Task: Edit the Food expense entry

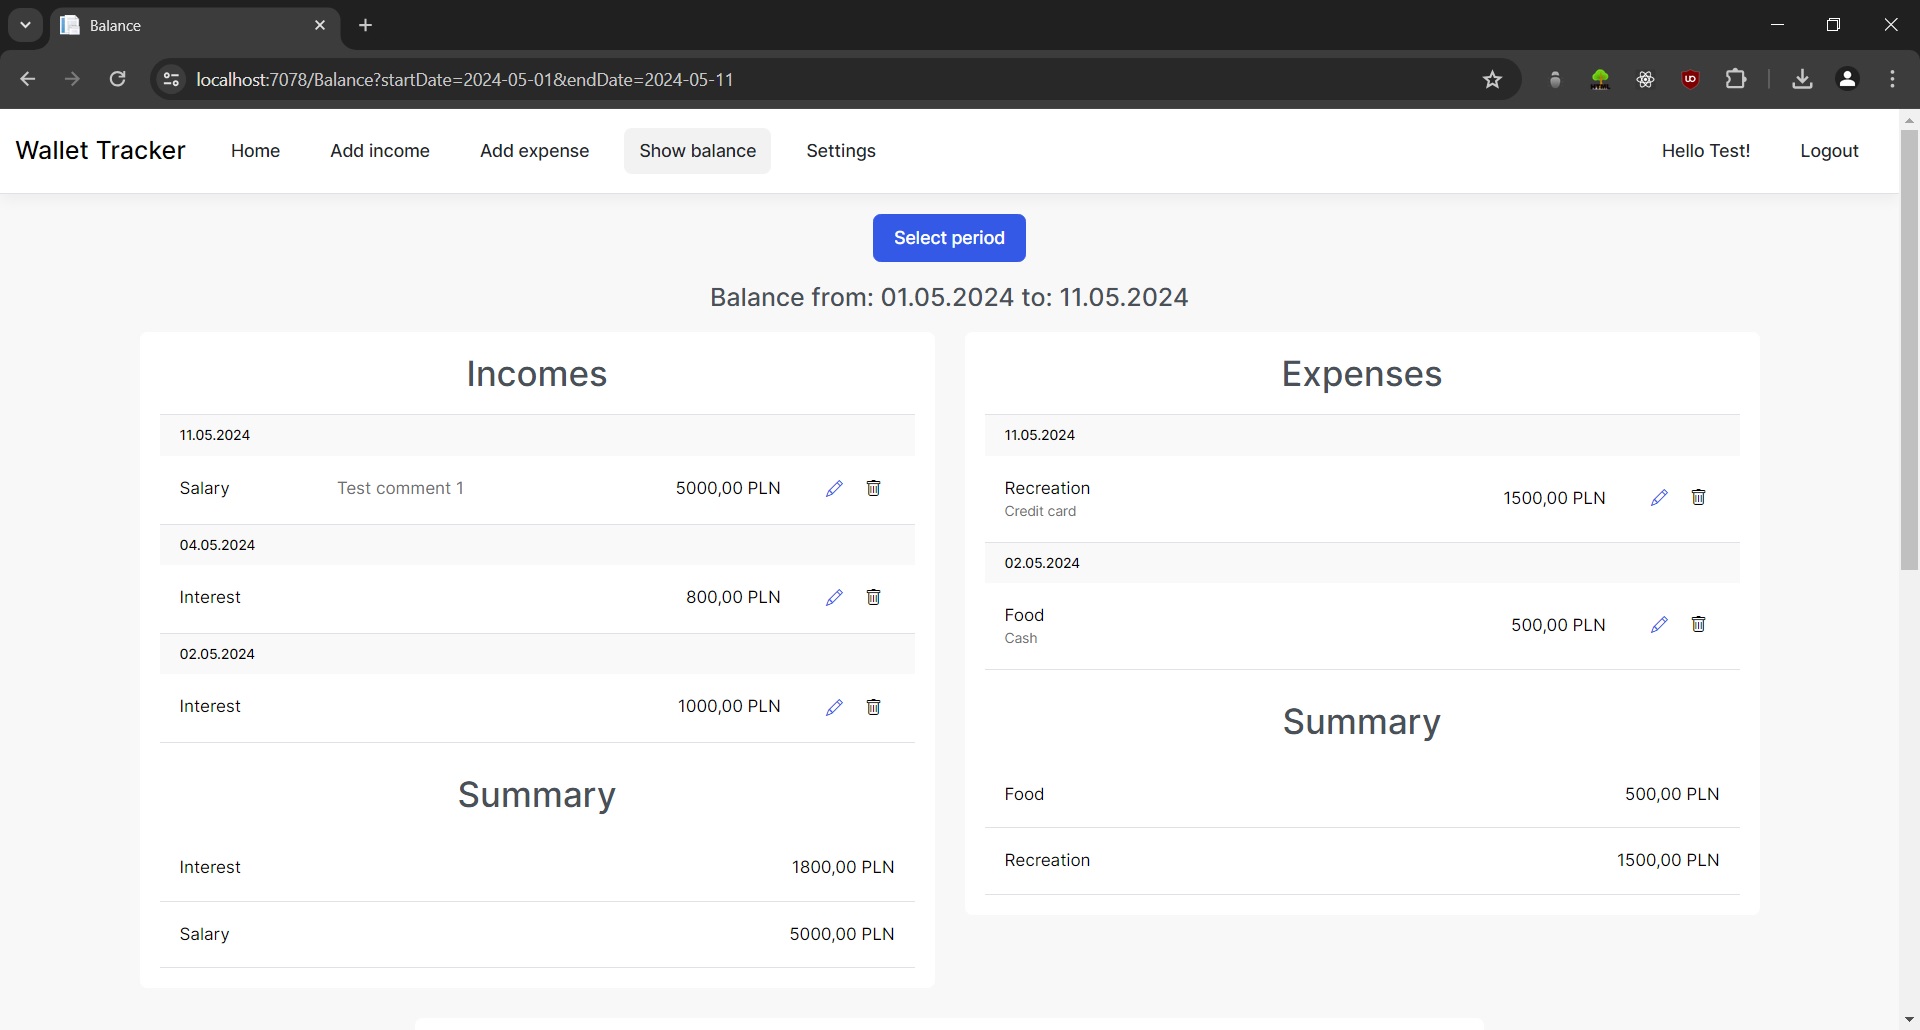Action: (x=1659, y=624)
